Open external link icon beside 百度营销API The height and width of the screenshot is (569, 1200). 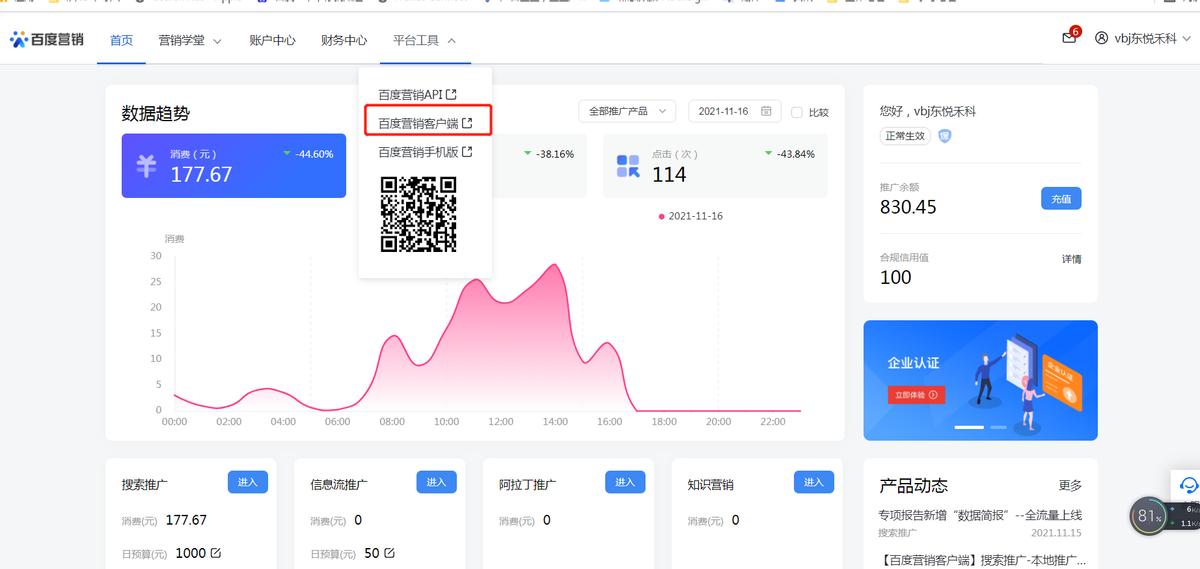pos(451,94)
